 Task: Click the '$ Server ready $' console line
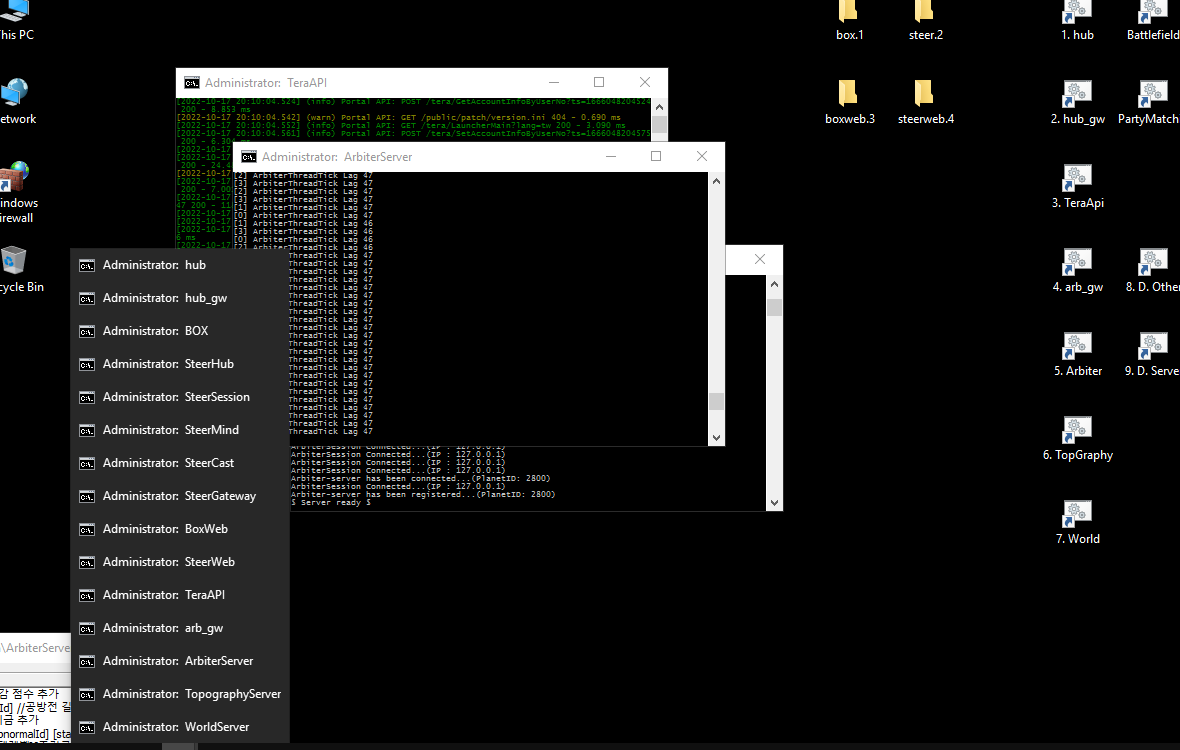pyautogui.click(x=331, y=503)
